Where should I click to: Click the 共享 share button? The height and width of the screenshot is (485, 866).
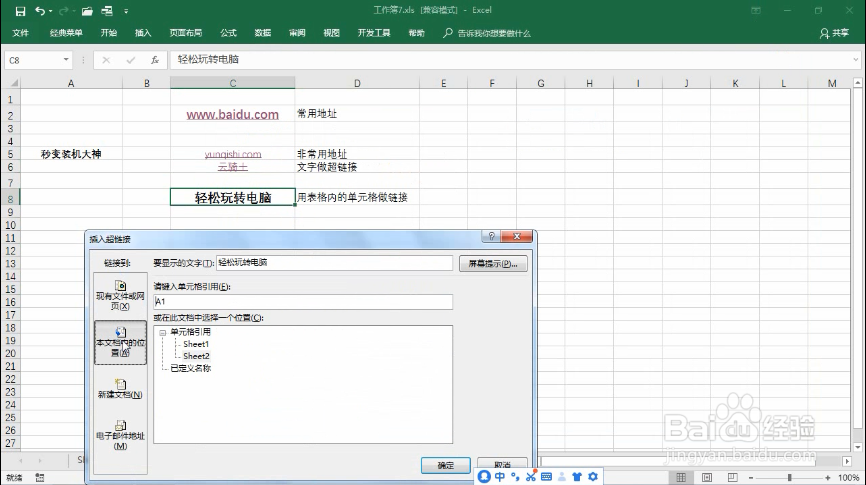point(835,34)
